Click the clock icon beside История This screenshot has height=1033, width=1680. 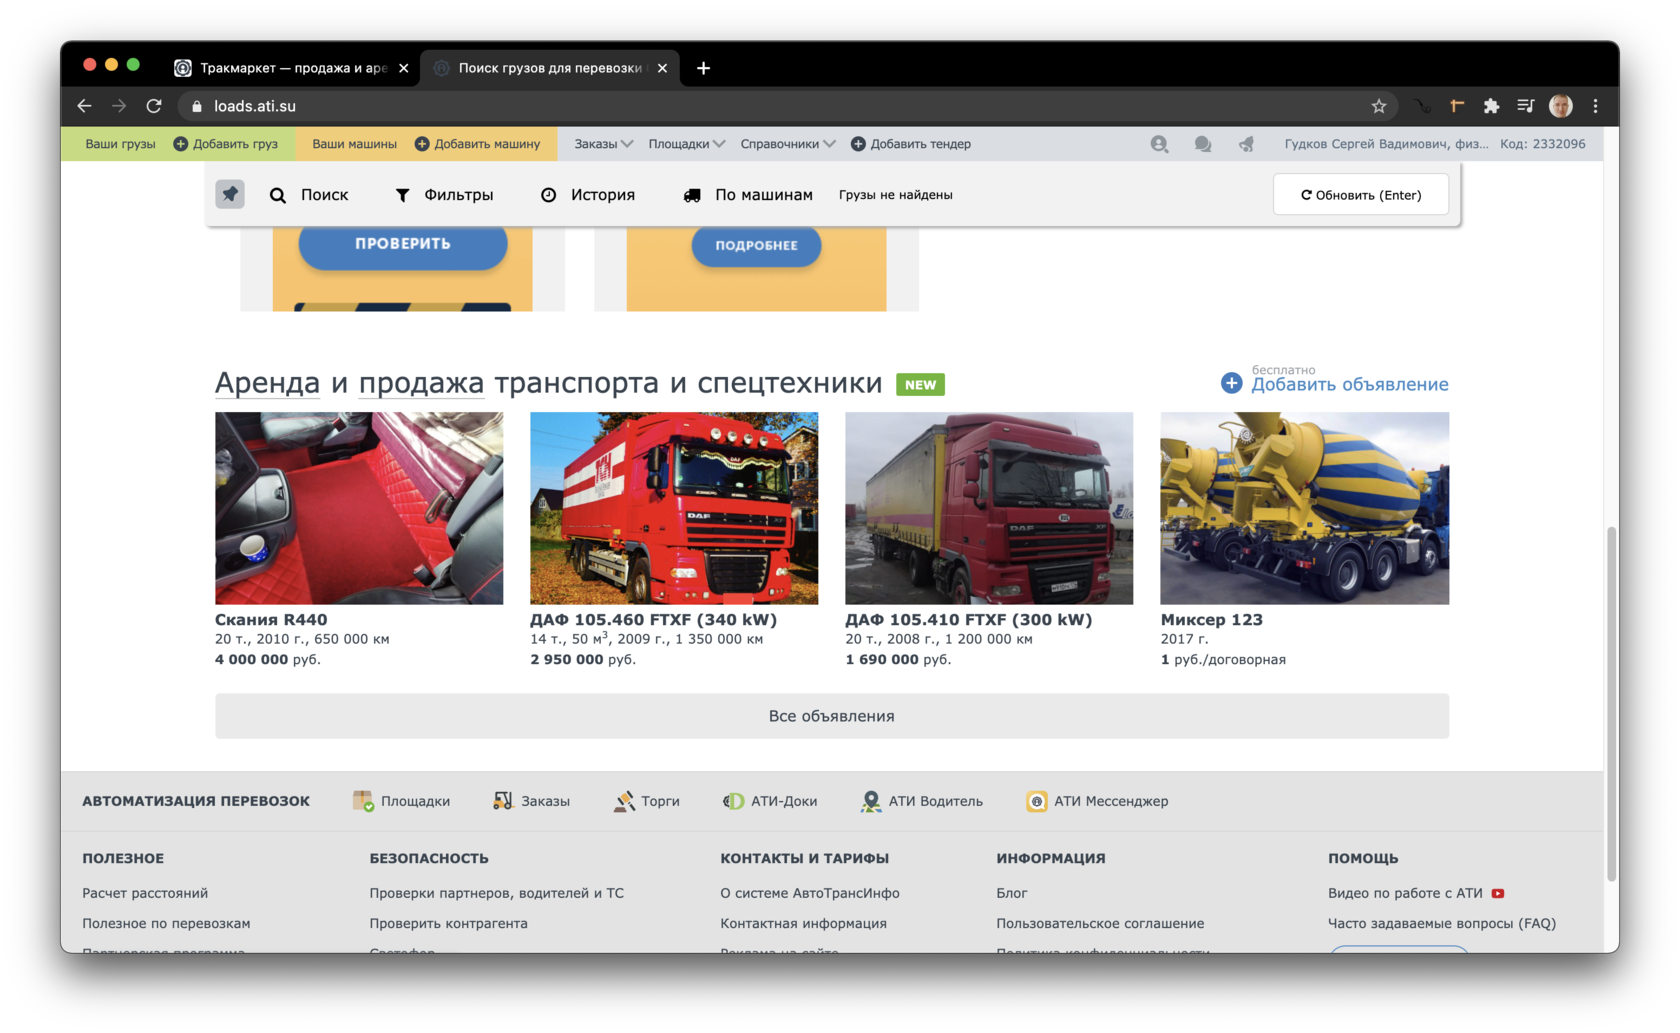pos(548,195)
